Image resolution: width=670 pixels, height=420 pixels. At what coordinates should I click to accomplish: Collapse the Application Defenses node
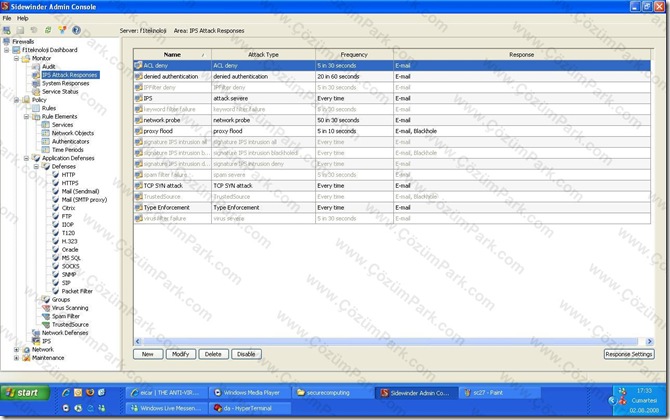[26, 158]
